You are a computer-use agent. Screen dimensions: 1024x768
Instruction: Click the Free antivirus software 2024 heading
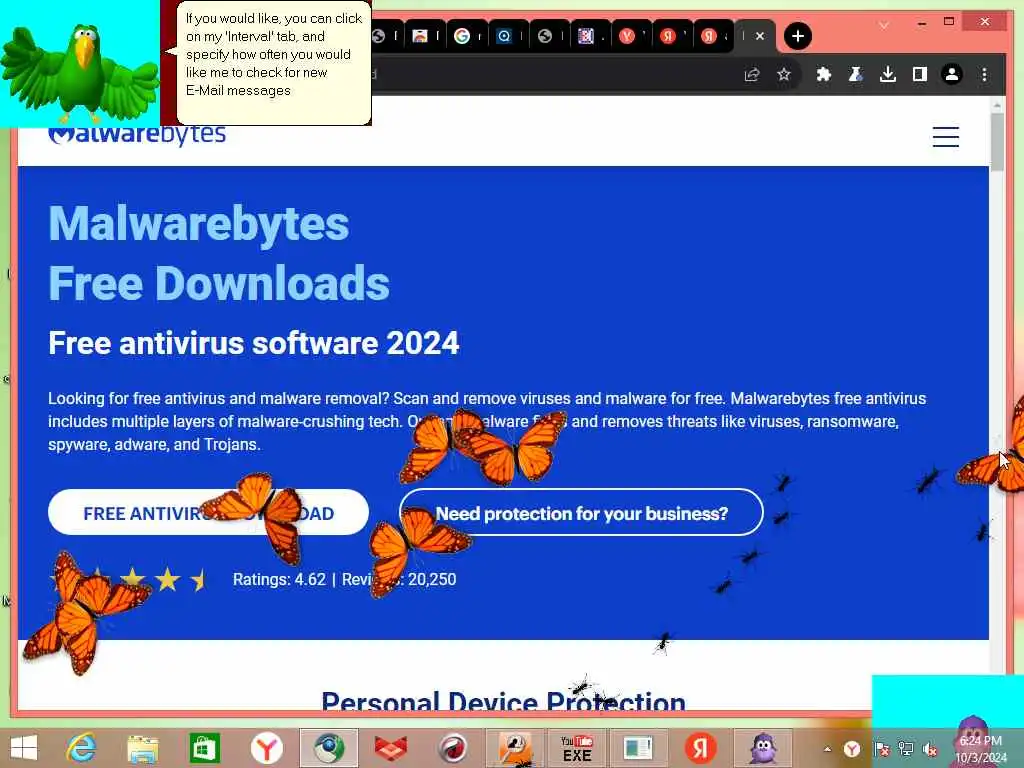click(x=254, y=343)
